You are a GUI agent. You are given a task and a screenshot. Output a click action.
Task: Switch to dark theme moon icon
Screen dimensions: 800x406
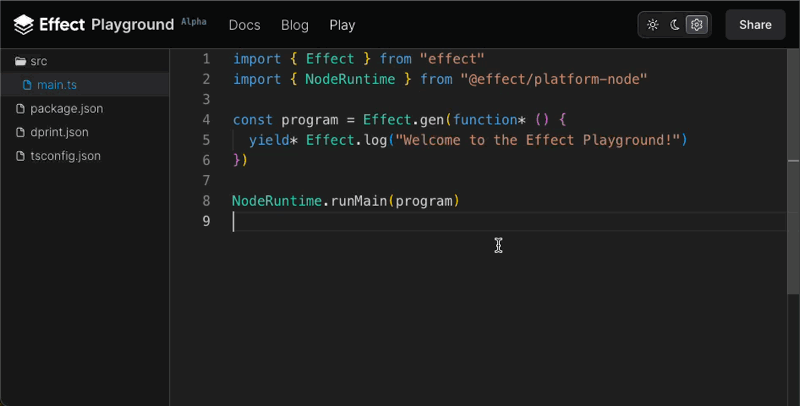tap(674, 24)
